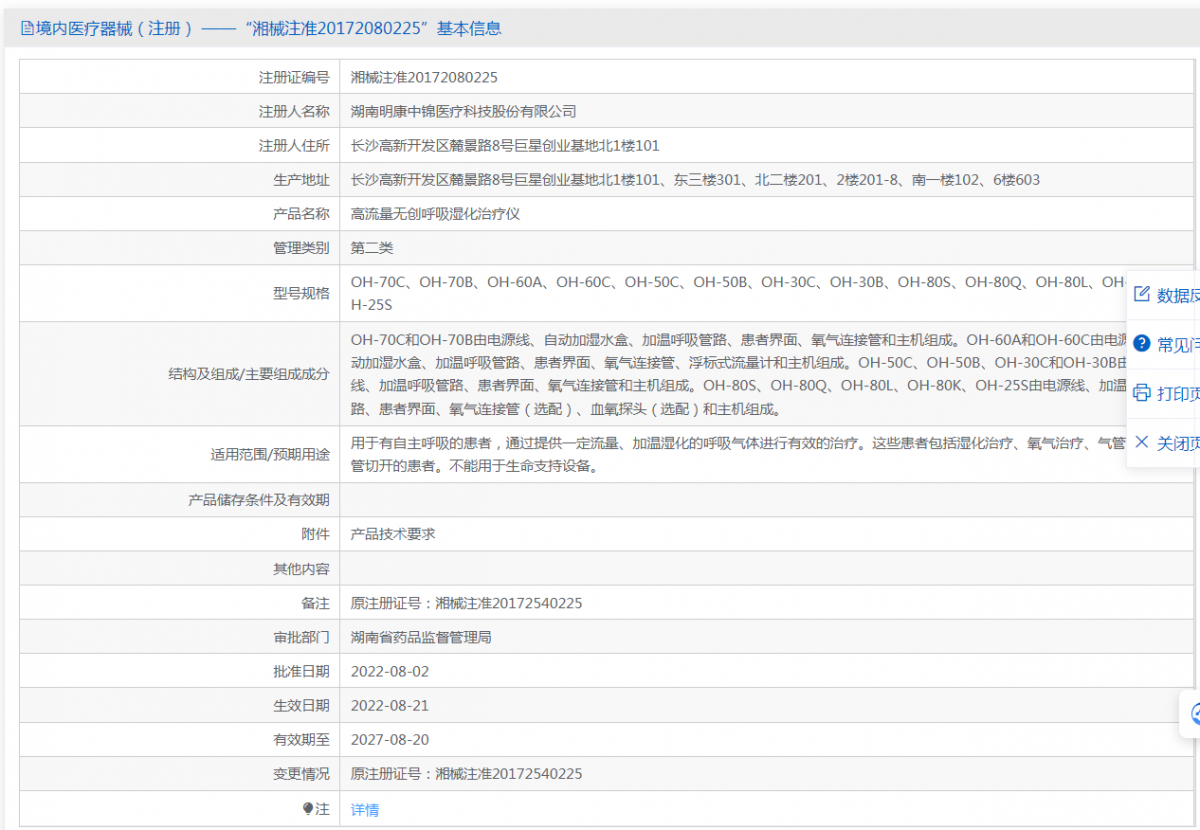
Task: Open the FAQ question mark item
Action: point(1166,344)
